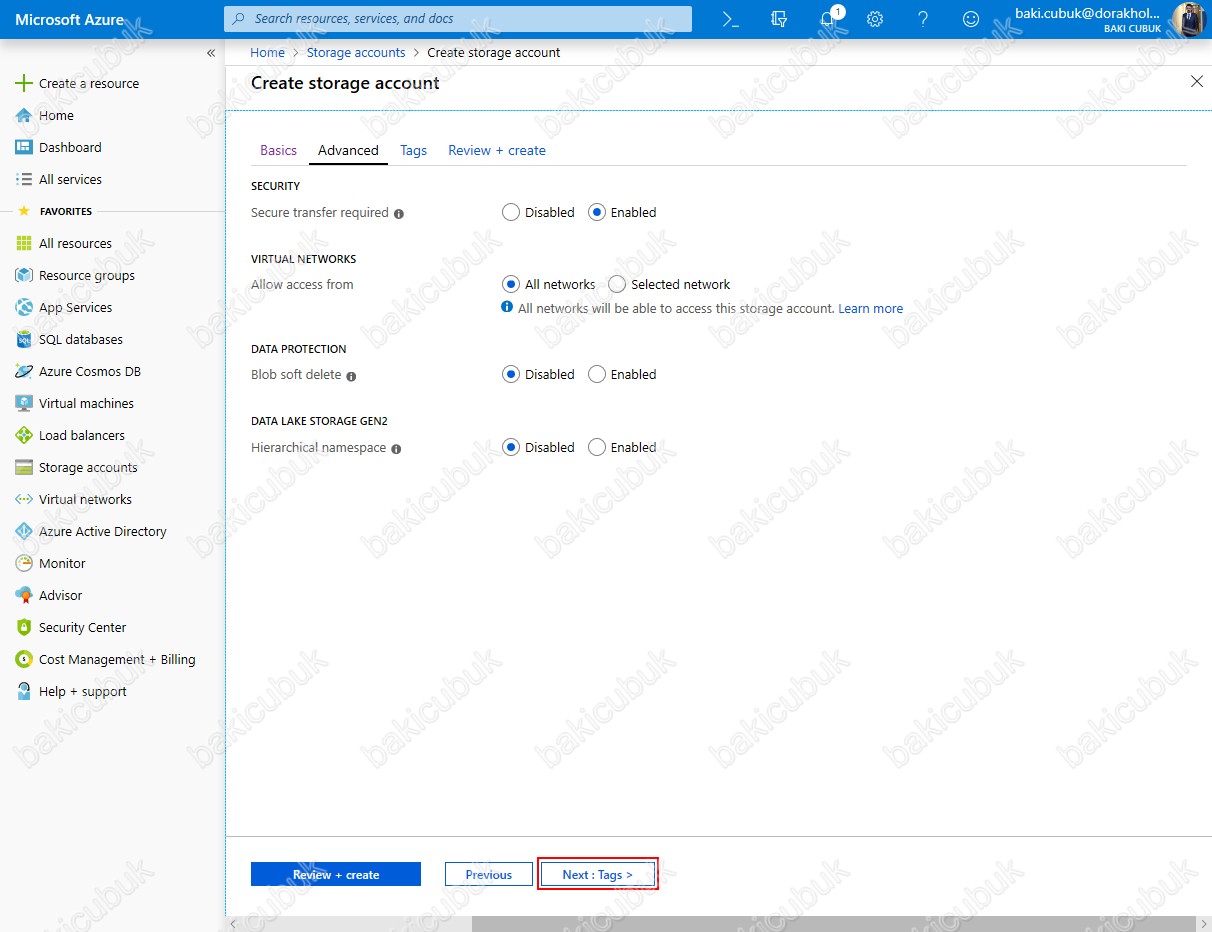This screenshot has width=1212, height=932.
Task: Click the SQL databases icon
Action: [x=24, y=339]
